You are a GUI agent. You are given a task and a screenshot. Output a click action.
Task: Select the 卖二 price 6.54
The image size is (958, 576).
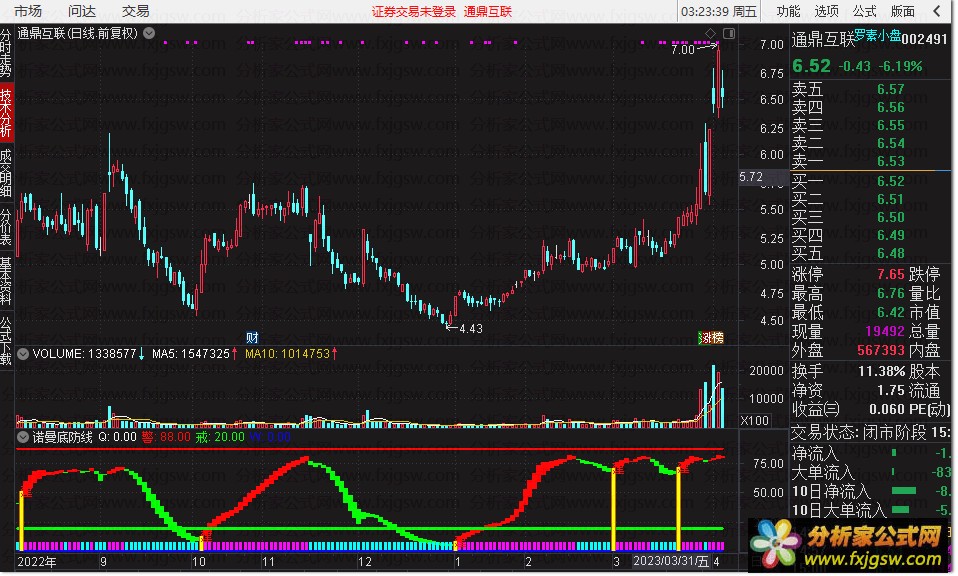(x=891, y=143)
